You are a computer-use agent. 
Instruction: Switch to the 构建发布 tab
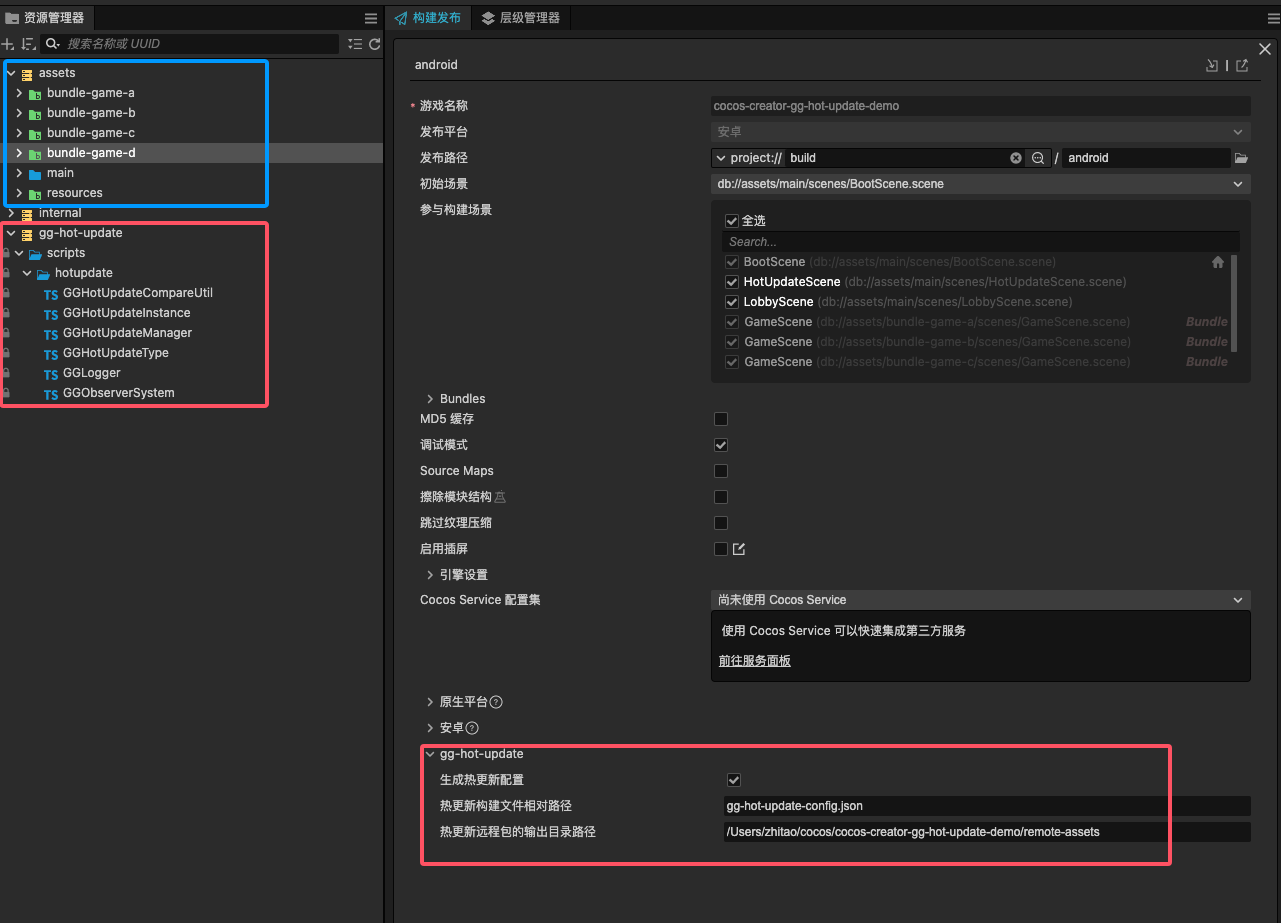click(427, 18)
